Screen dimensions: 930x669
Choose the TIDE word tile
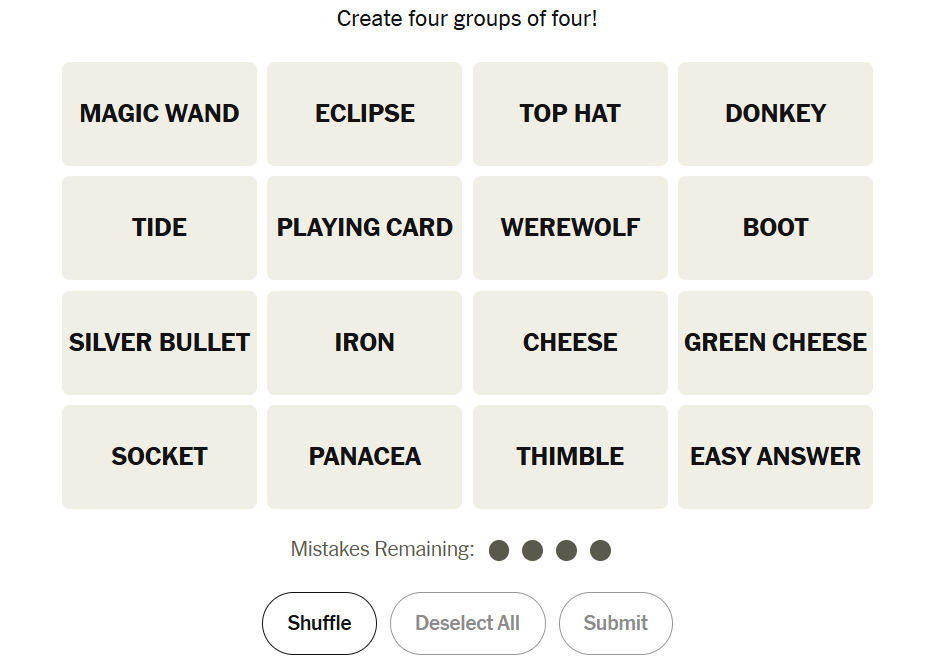click(159, 228)
